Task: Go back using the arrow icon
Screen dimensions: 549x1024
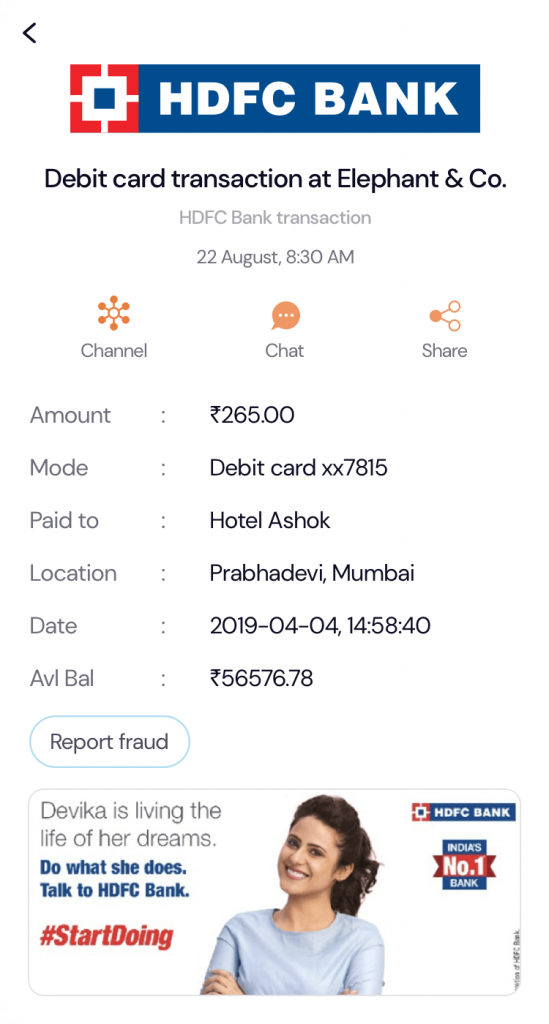Action: [29, 33]
